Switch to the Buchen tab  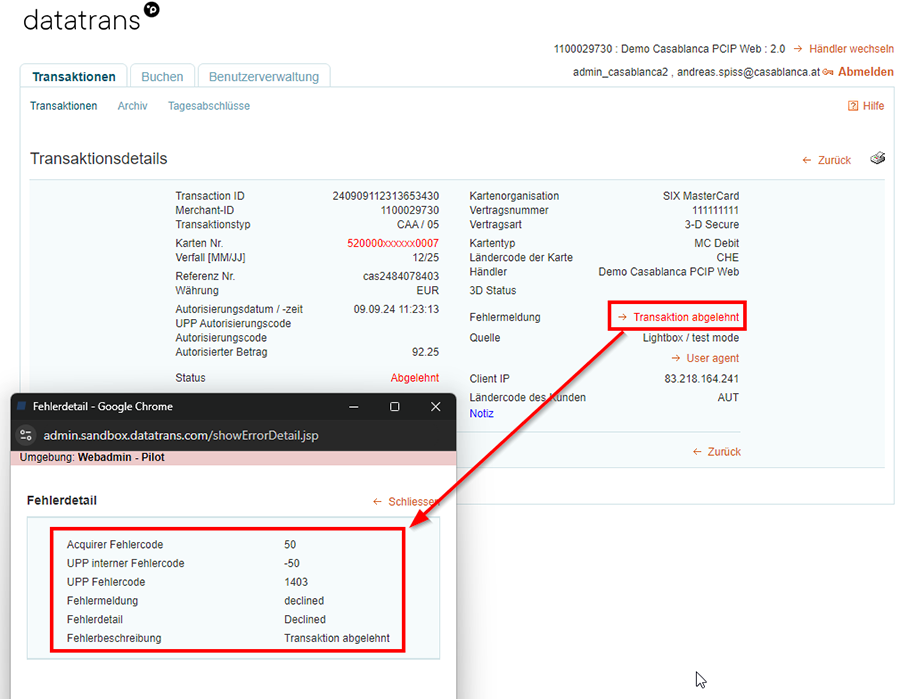pos(162,77)
